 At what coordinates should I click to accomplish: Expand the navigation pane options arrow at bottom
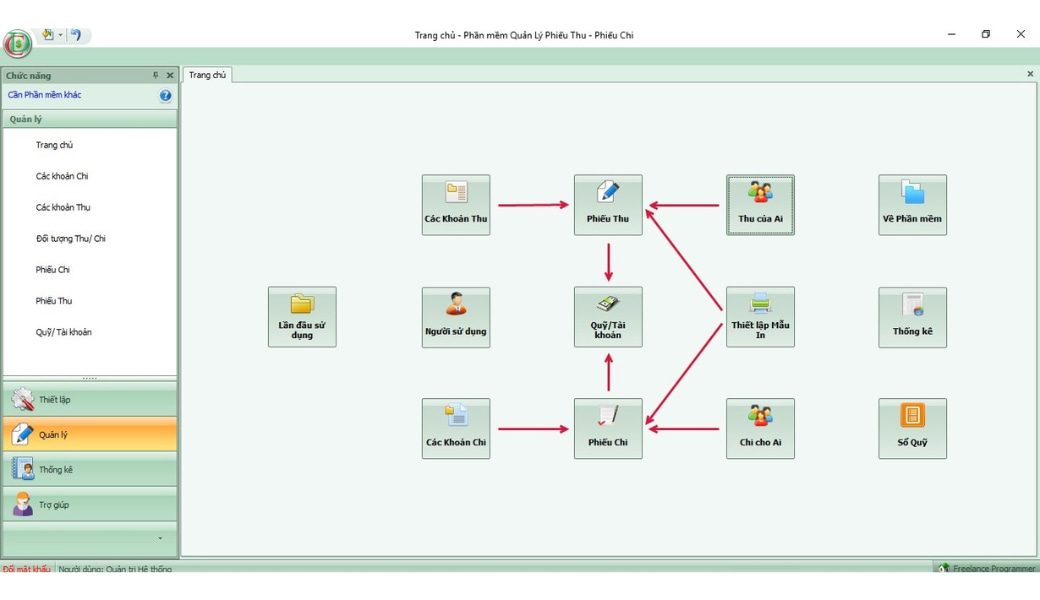[160, 538]
